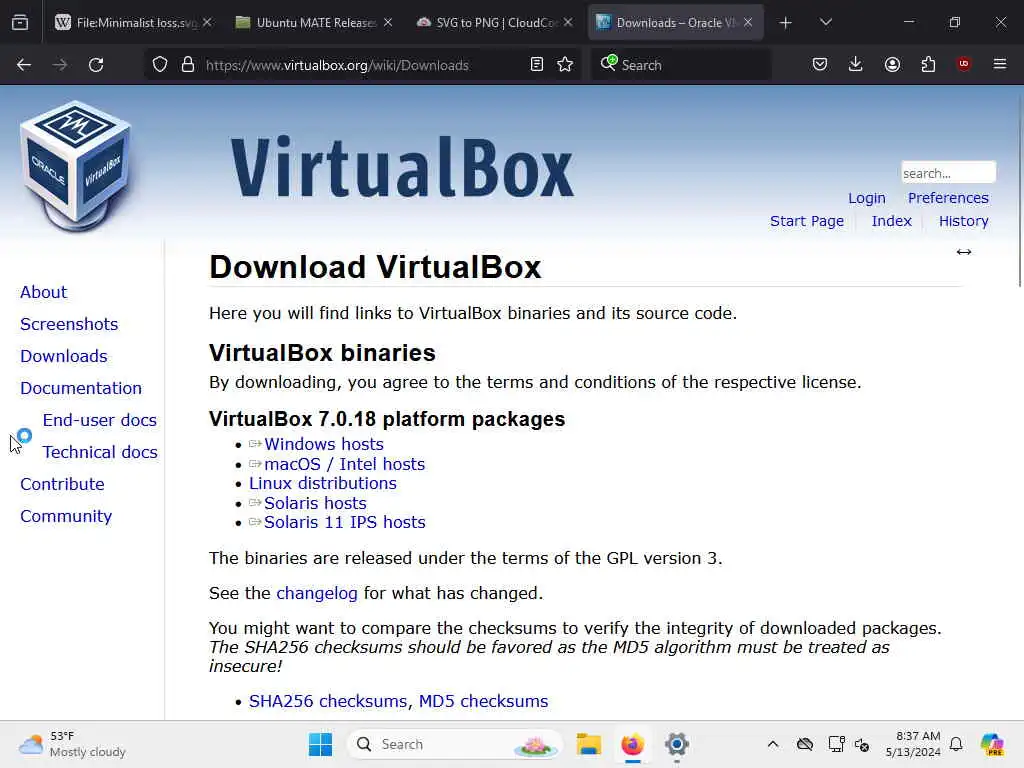This screenshot has width=1024, height=768.
Task: Open Technical docs sidebar link
Action: pyautogui.click(x=101, y=452)
